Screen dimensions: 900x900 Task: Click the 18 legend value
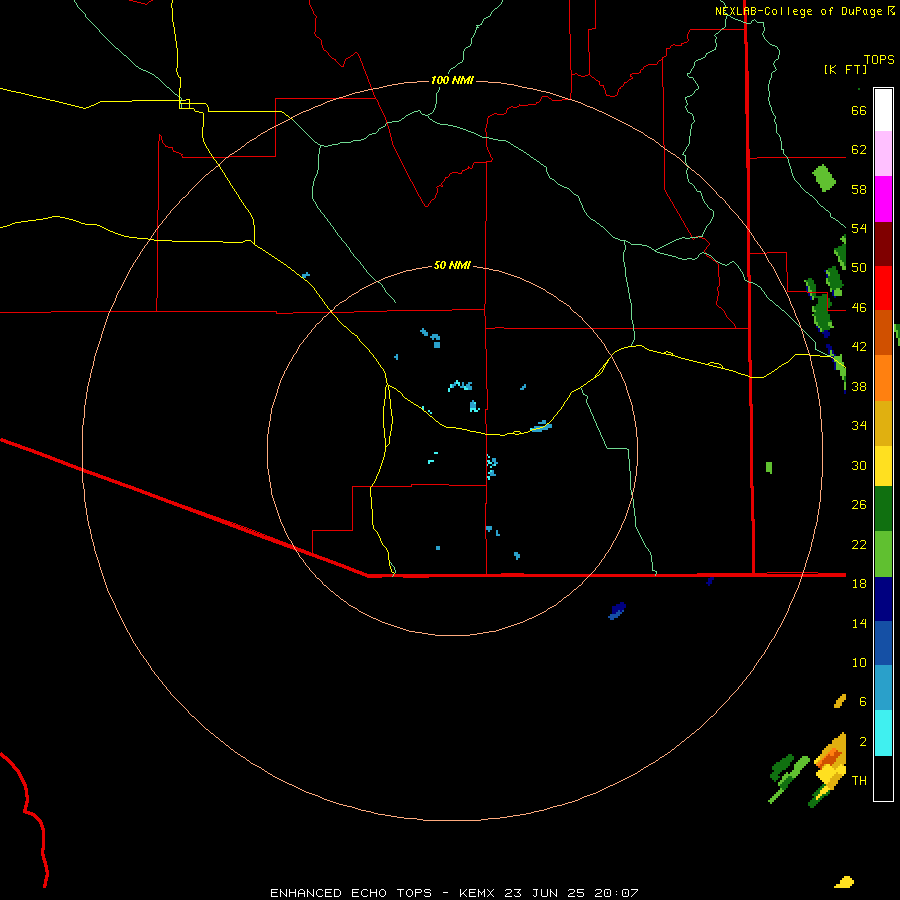coord(859,584)
